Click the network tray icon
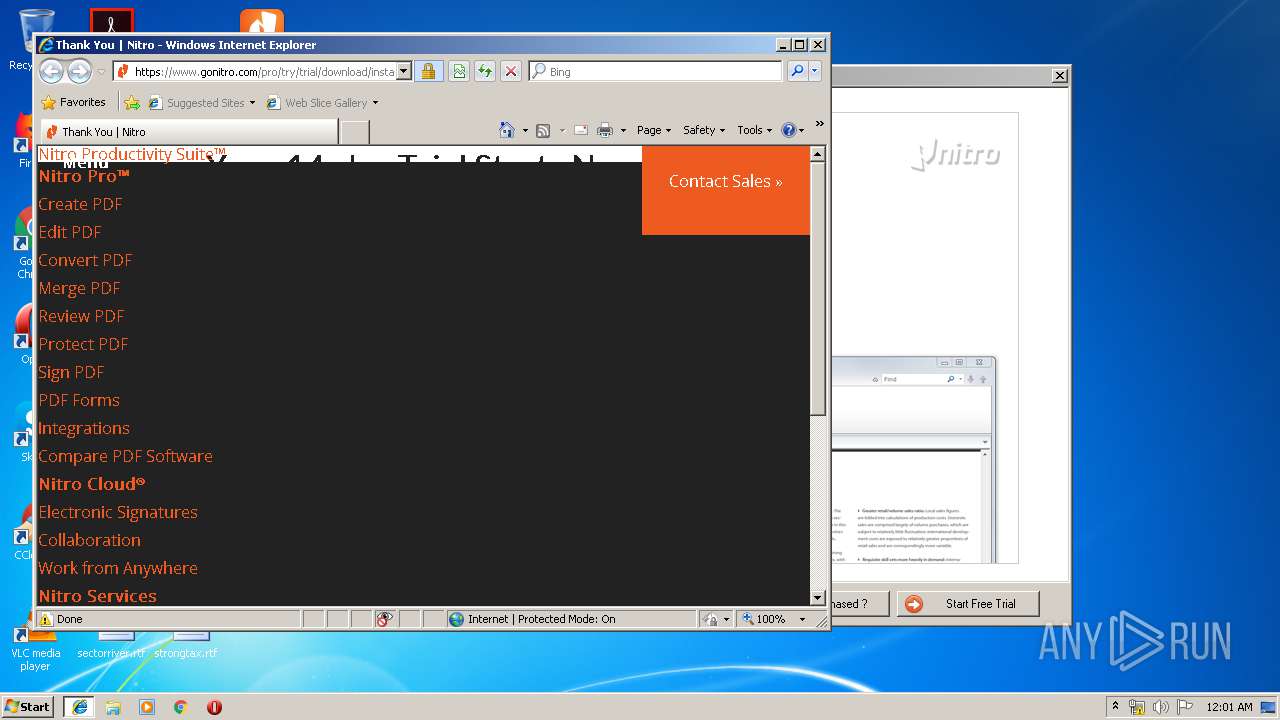Screen dimensions: 1280x720 pyautogui.click(x=1137, y=707)
